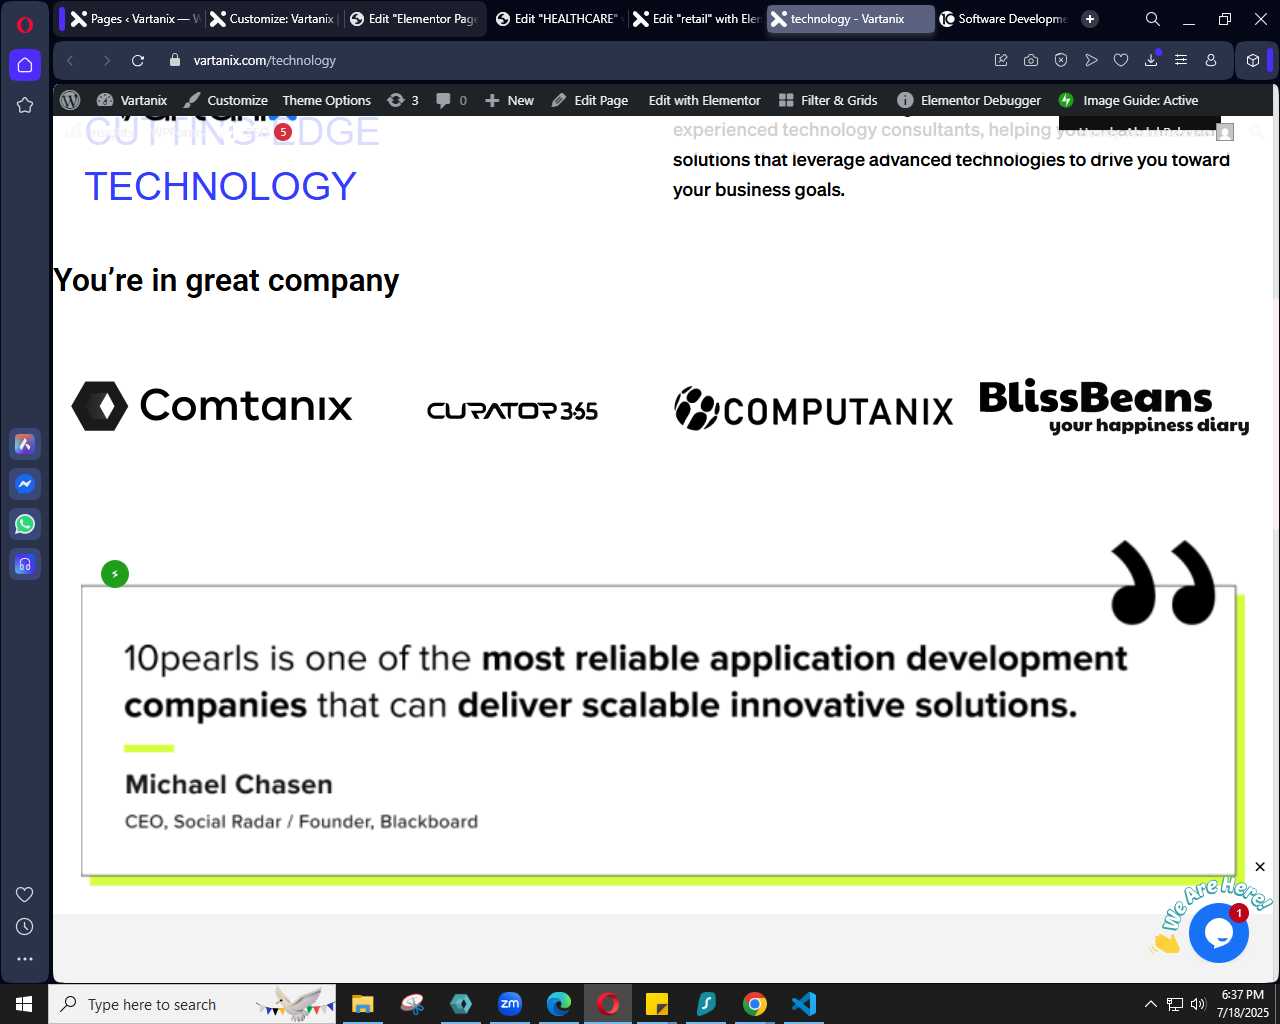
Task: Click updates counter showing 3
Action: (403, 100)
